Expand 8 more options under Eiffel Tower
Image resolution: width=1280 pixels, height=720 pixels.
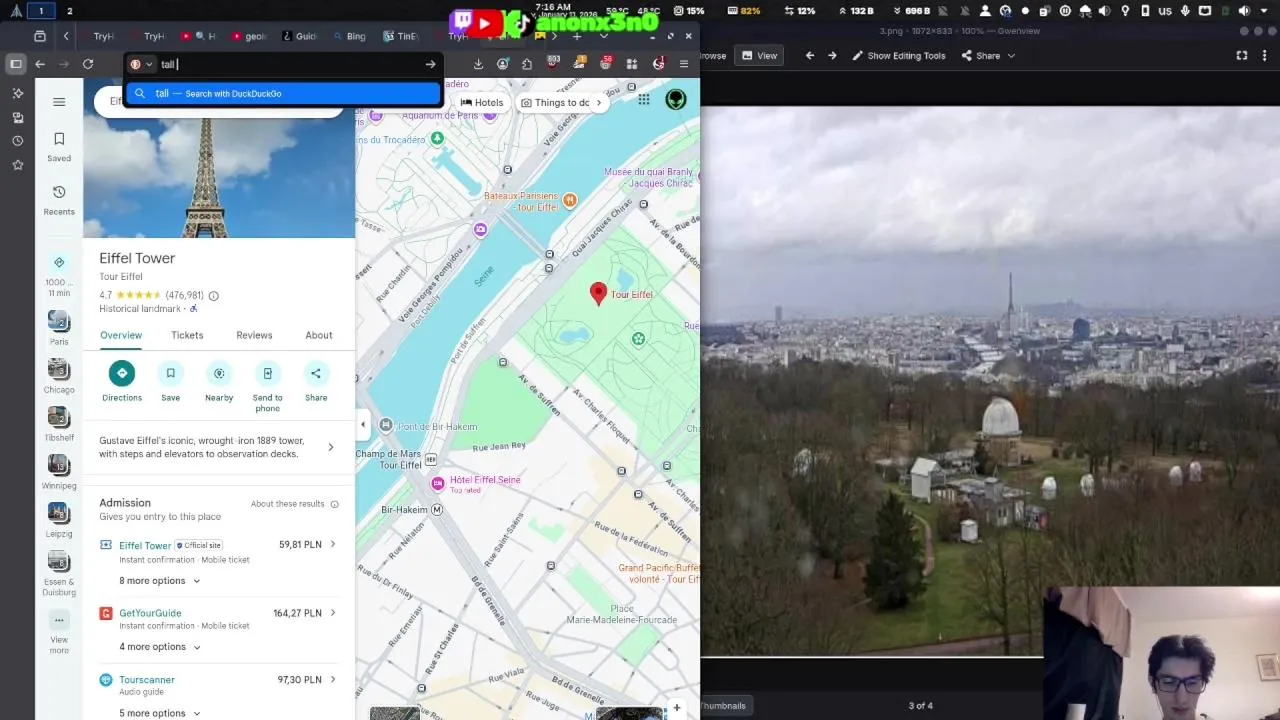(159, 581)
